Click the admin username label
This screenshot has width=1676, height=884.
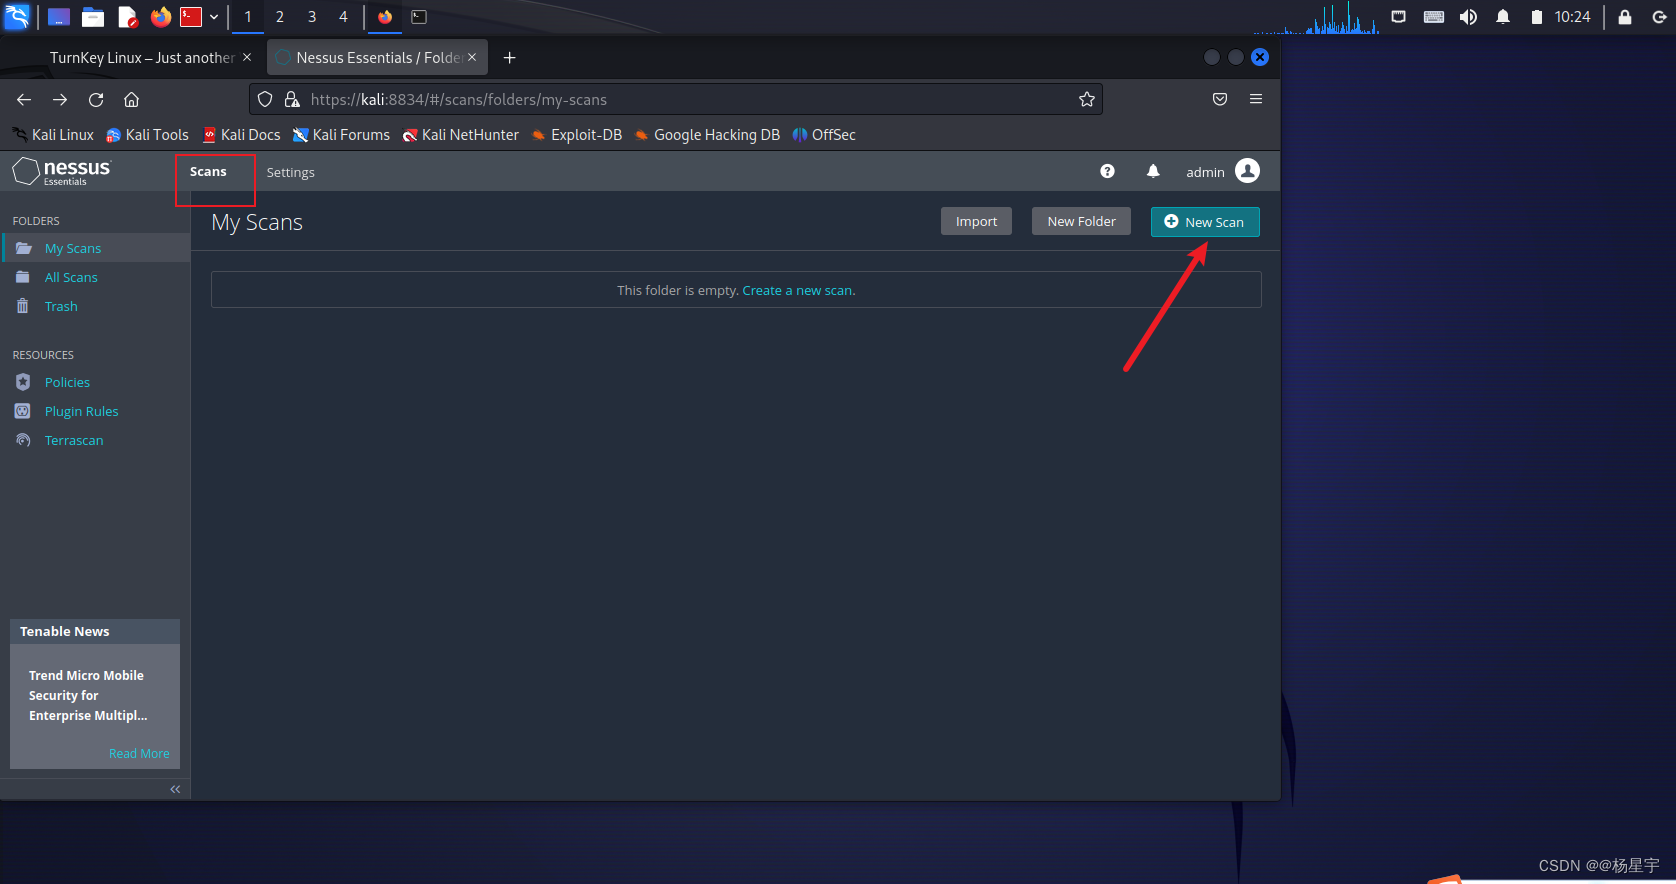(1205, 172)
